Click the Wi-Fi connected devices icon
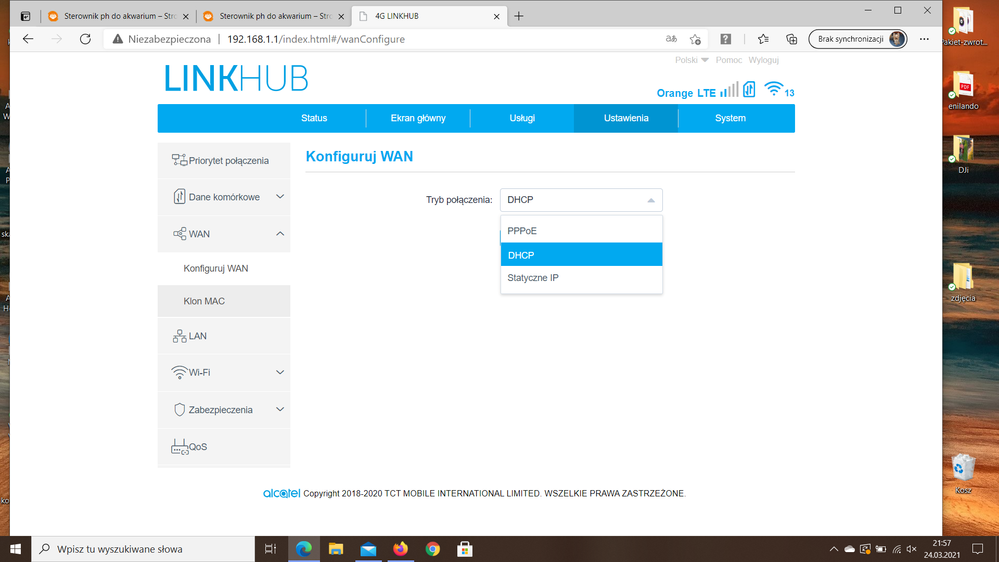The height and width of the screenshot is (562, 999). [773, 89]
